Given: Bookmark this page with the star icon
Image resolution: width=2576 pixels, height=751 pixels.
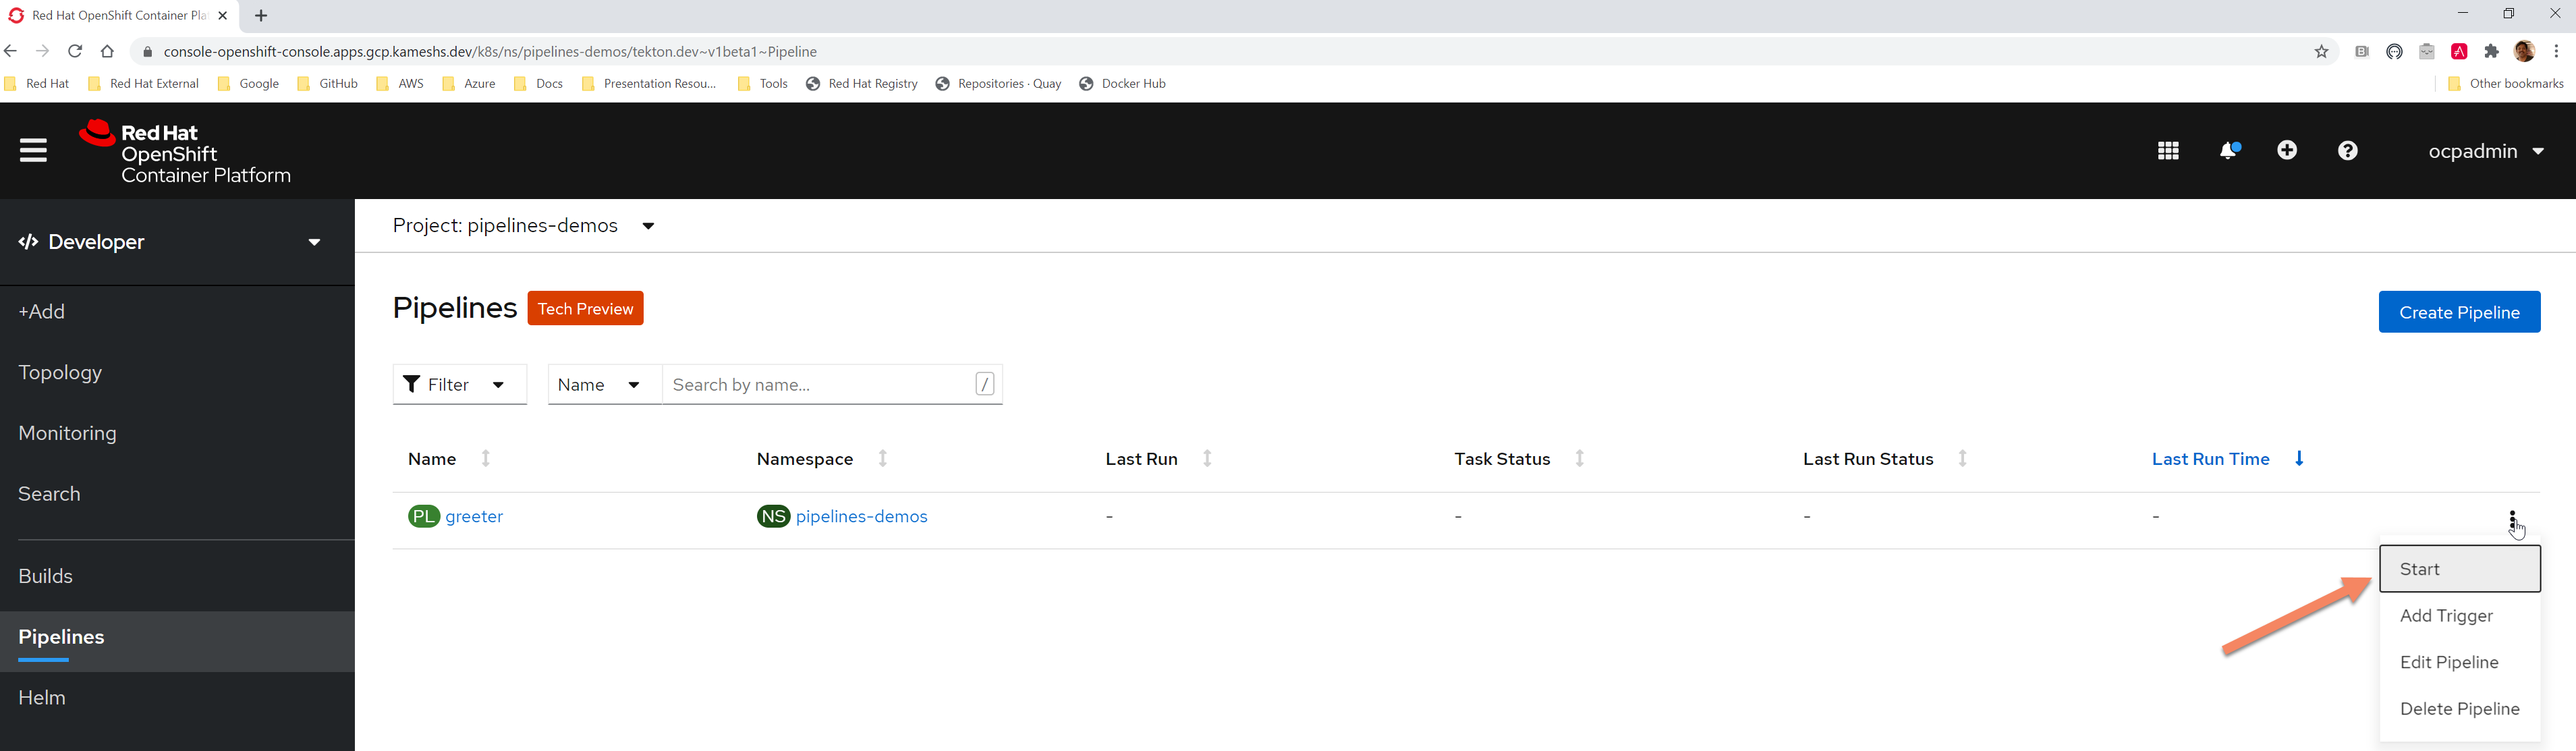Looking at the screenshot, I should tap(2321, 52).
